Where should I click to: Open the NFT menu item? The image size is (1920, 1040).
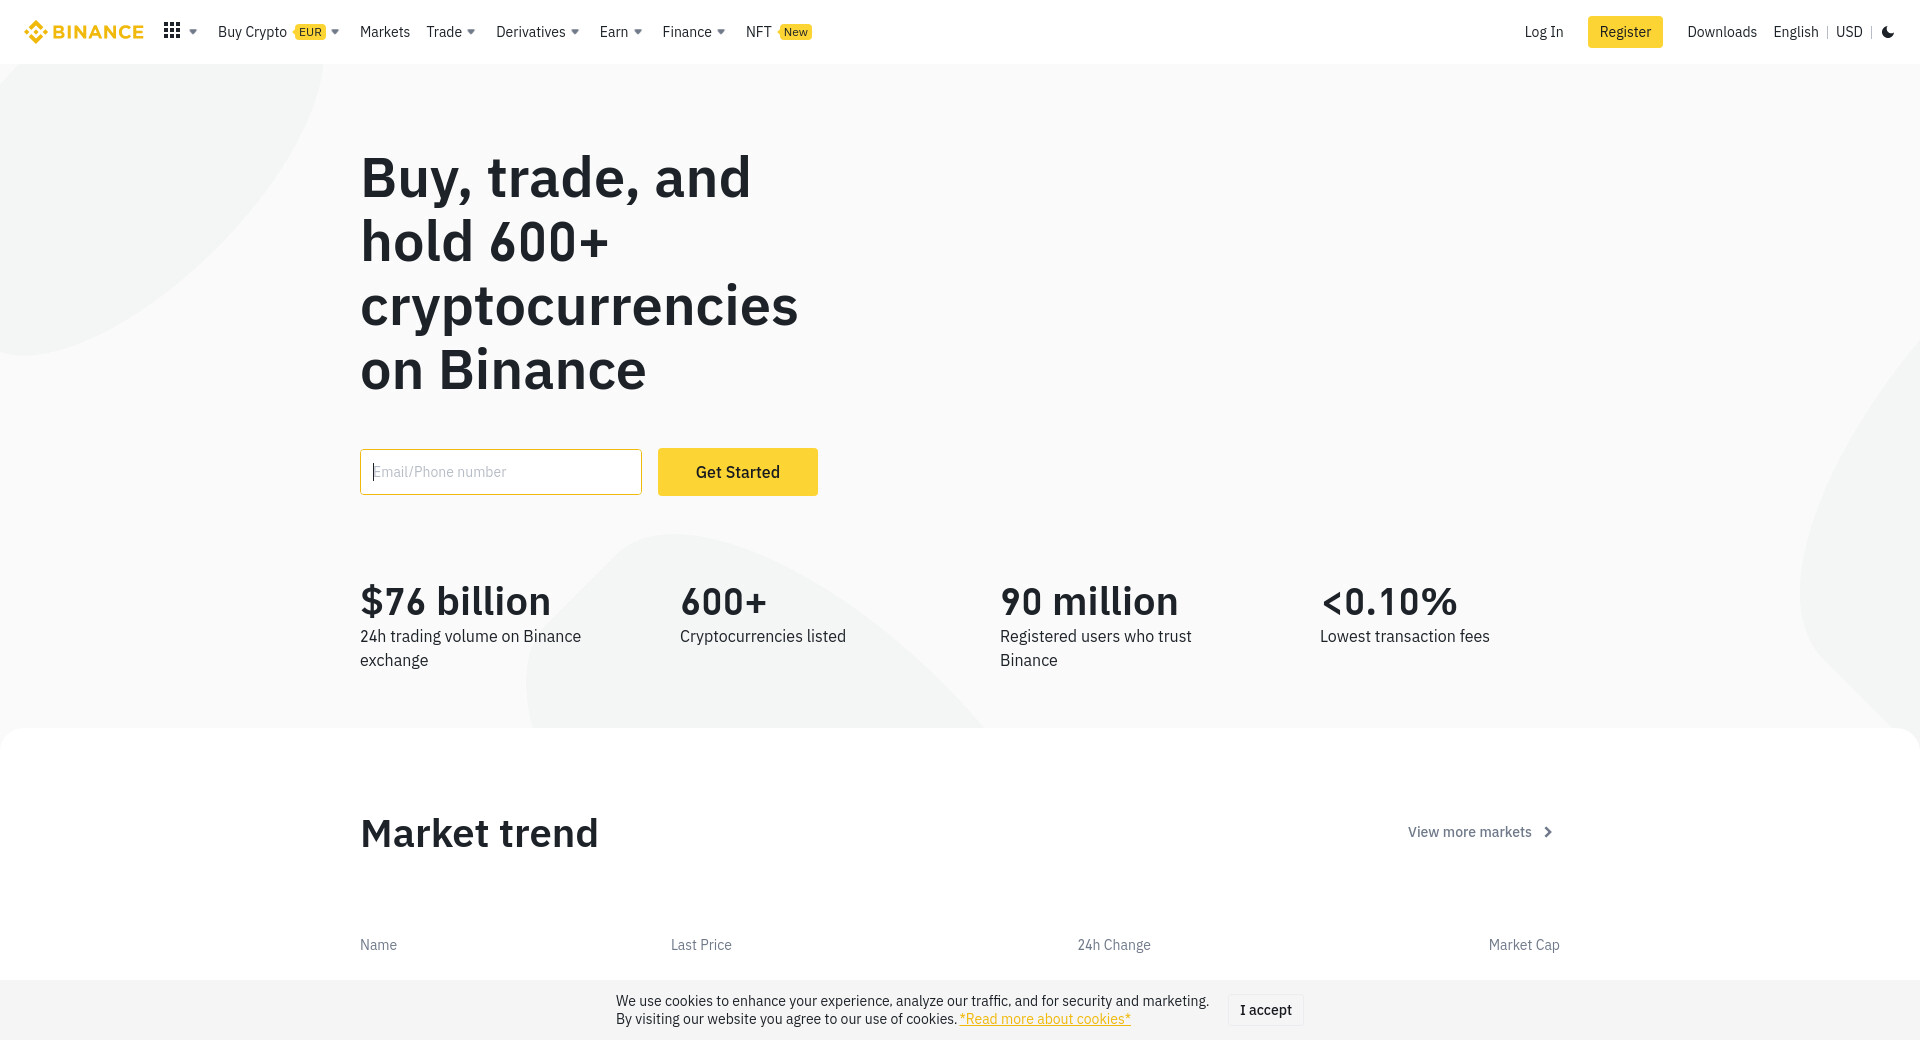pos(759,32)
